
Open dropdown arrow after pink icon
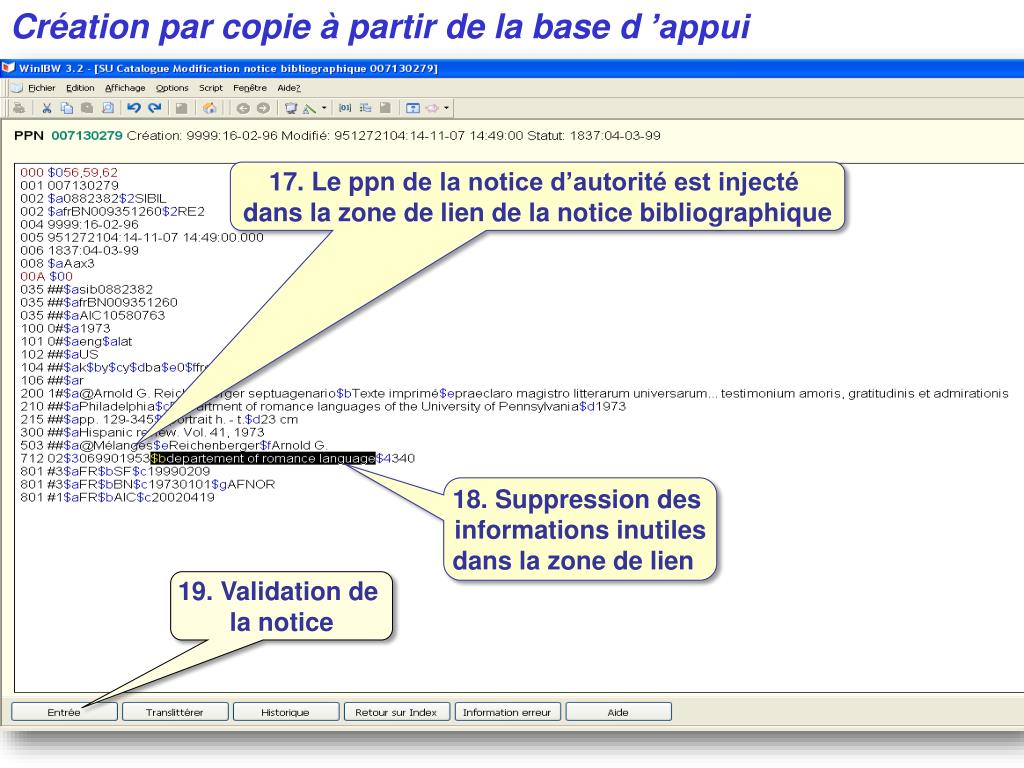coord(446,108)
